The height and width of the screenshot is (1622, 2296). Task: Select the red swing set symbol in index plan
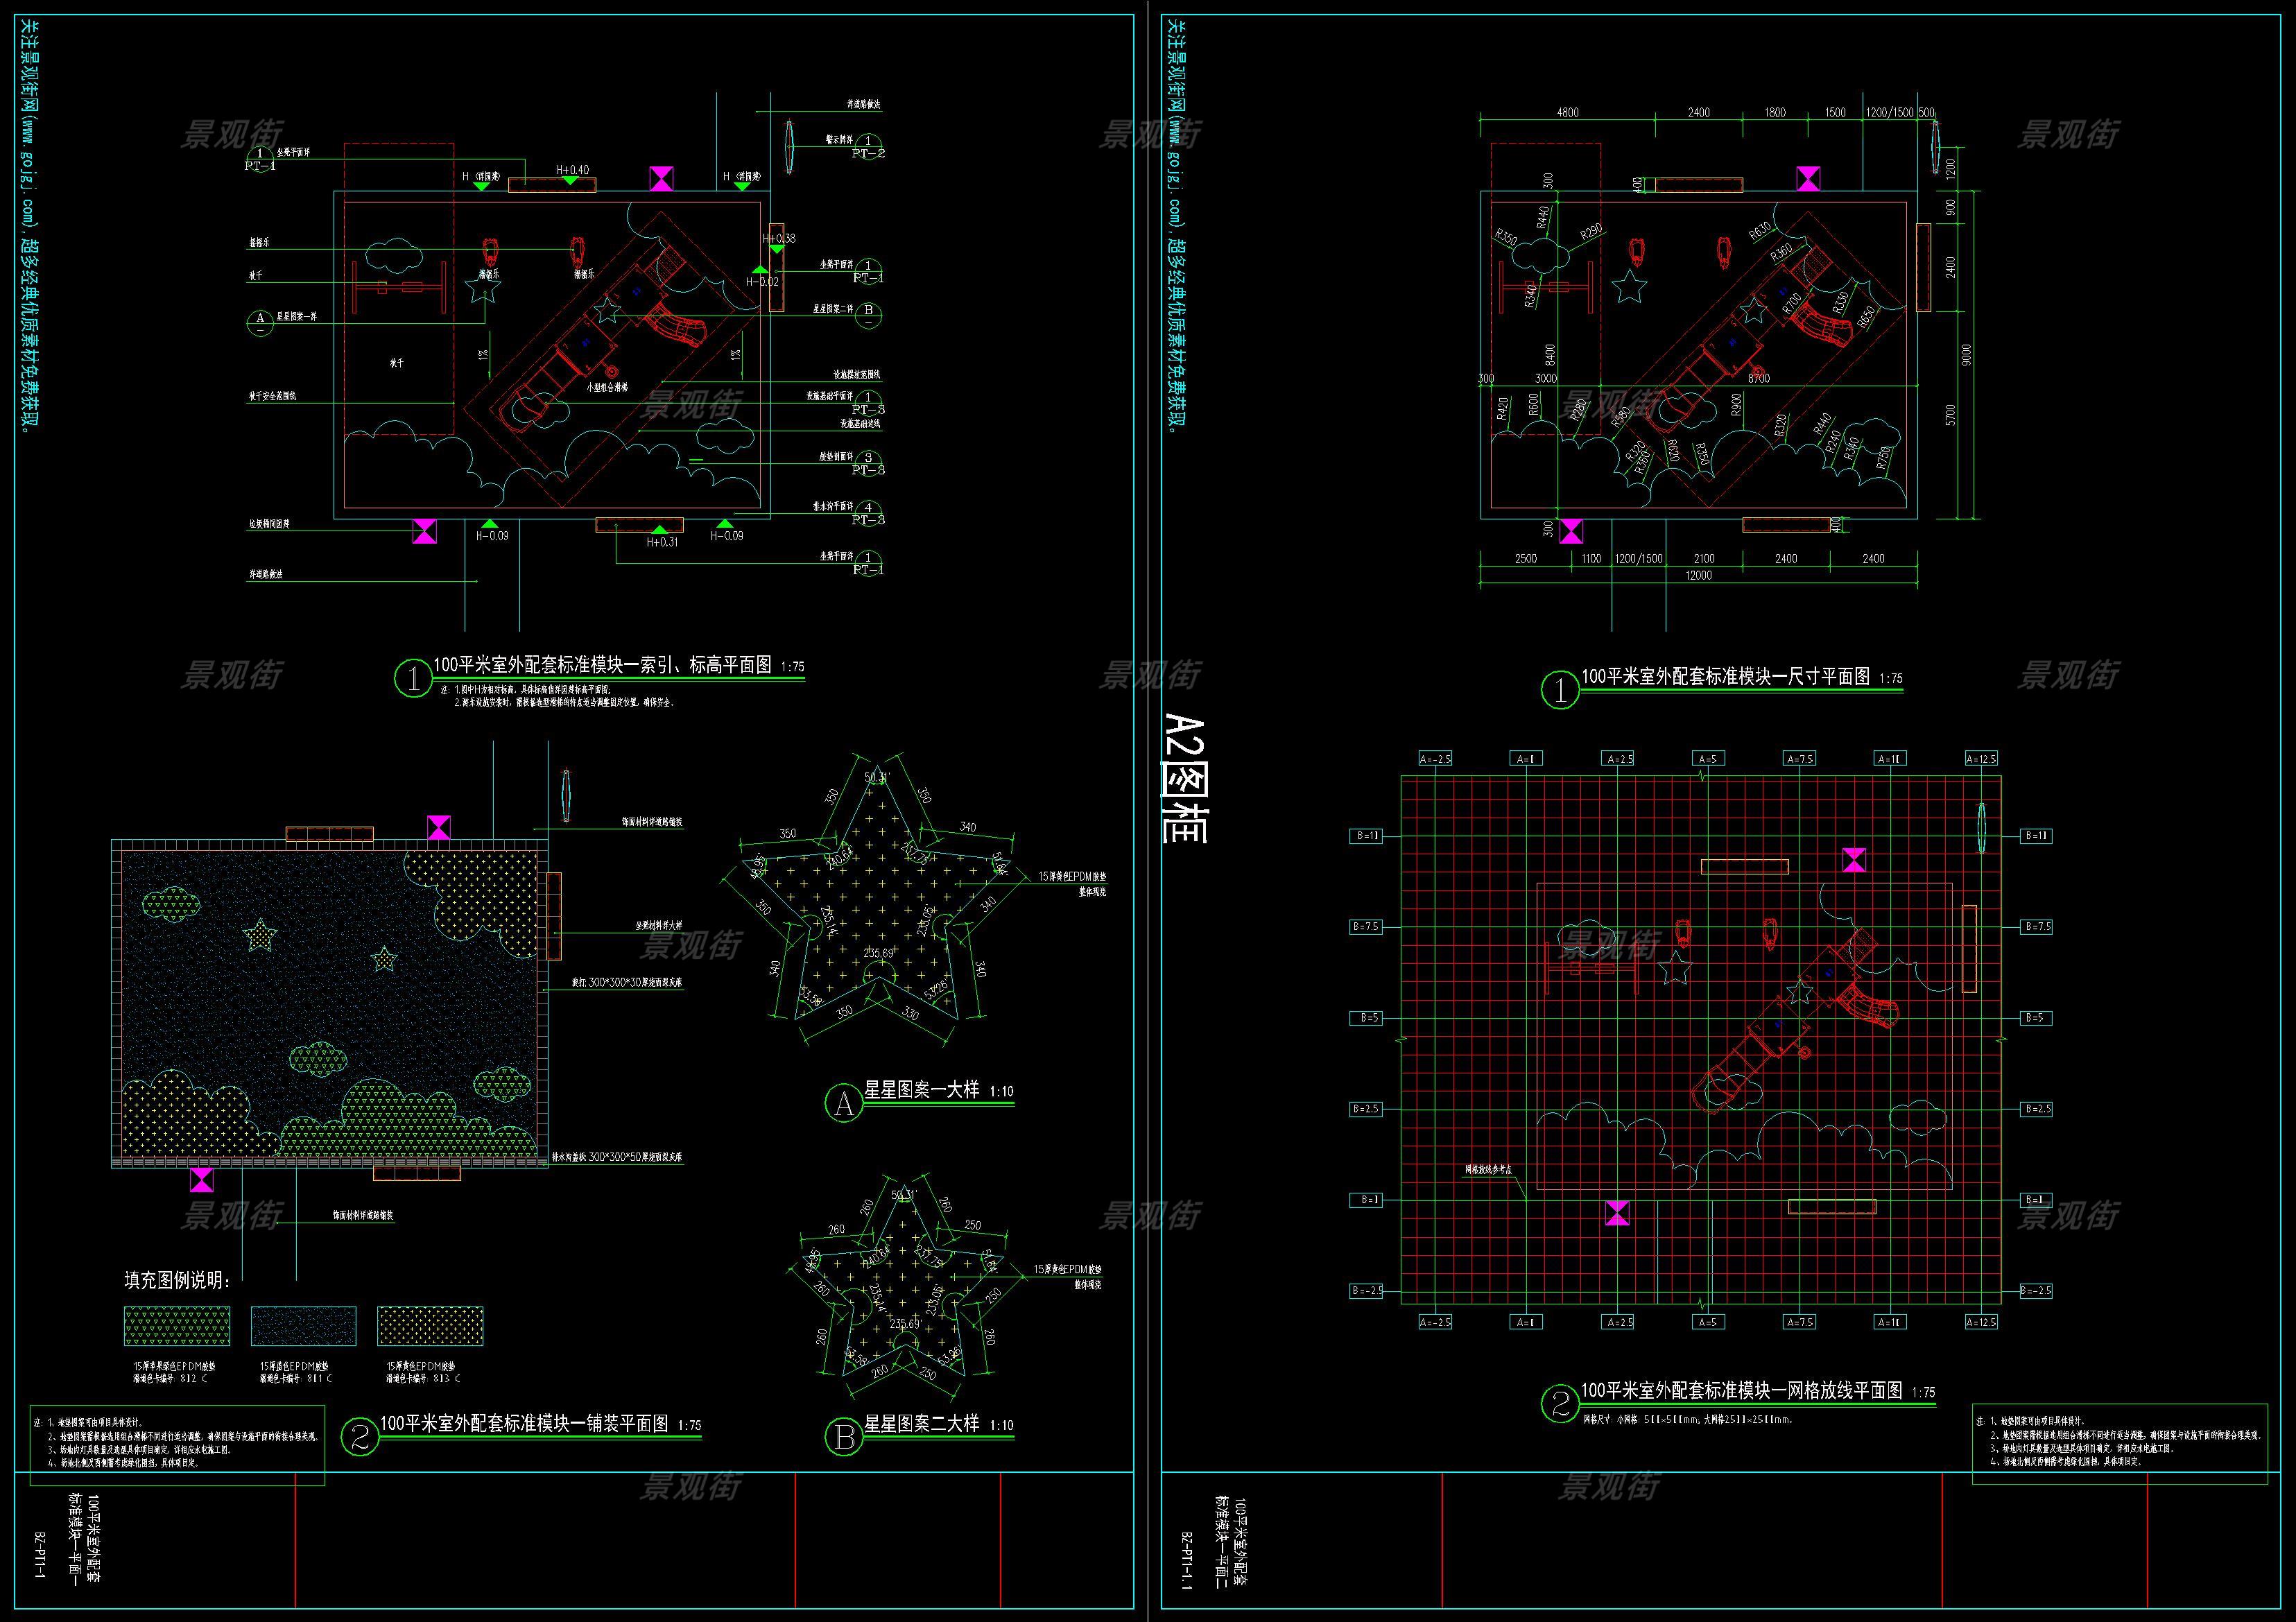400,289
